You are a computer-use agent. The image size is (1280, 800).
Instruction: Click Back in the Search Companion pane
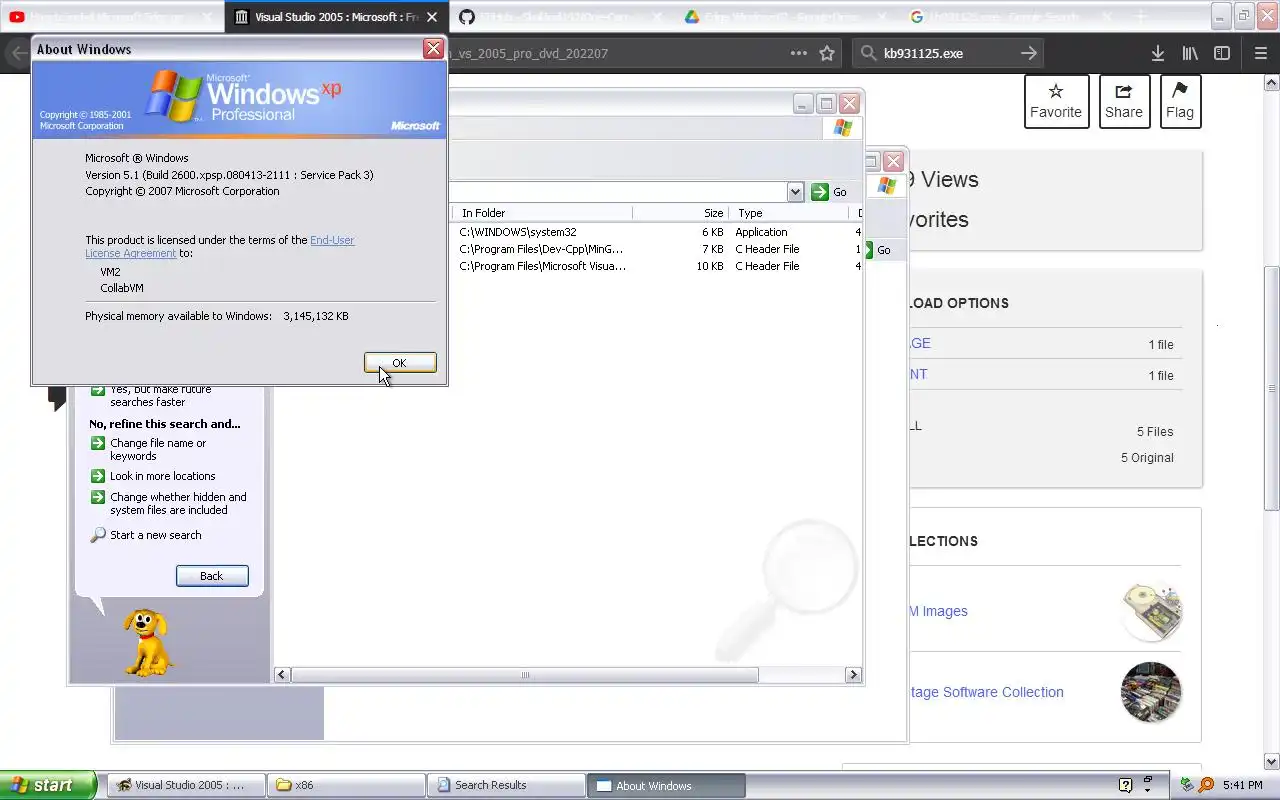point(212,576)
